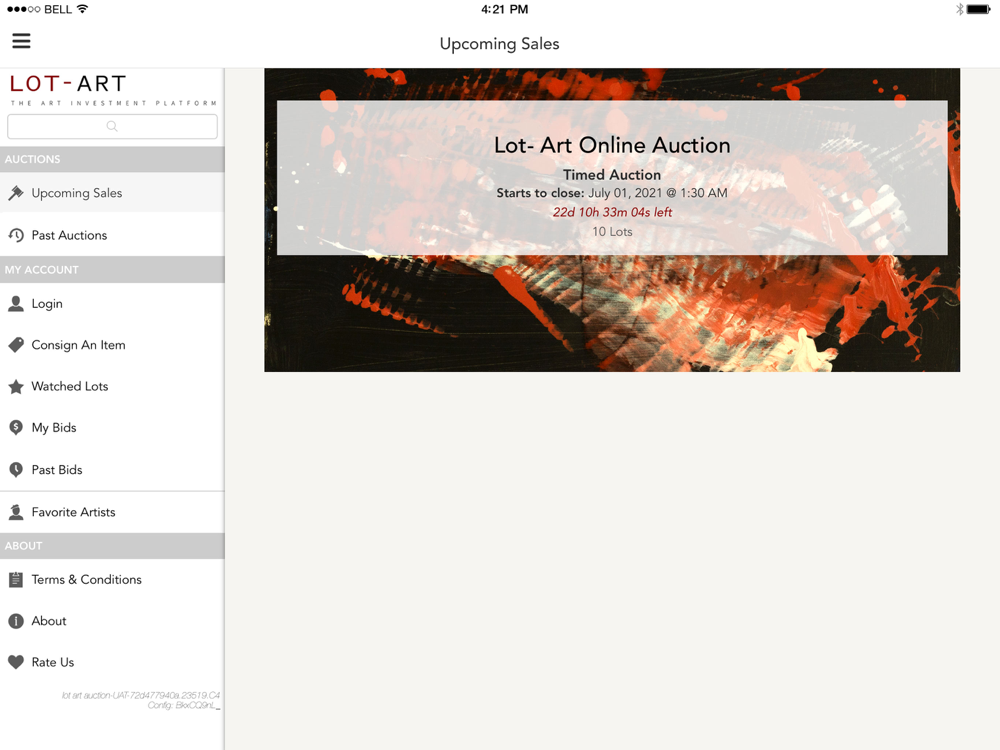Click the person icon beside Login
Screen dimensions: 1000x750
[16, 304]
